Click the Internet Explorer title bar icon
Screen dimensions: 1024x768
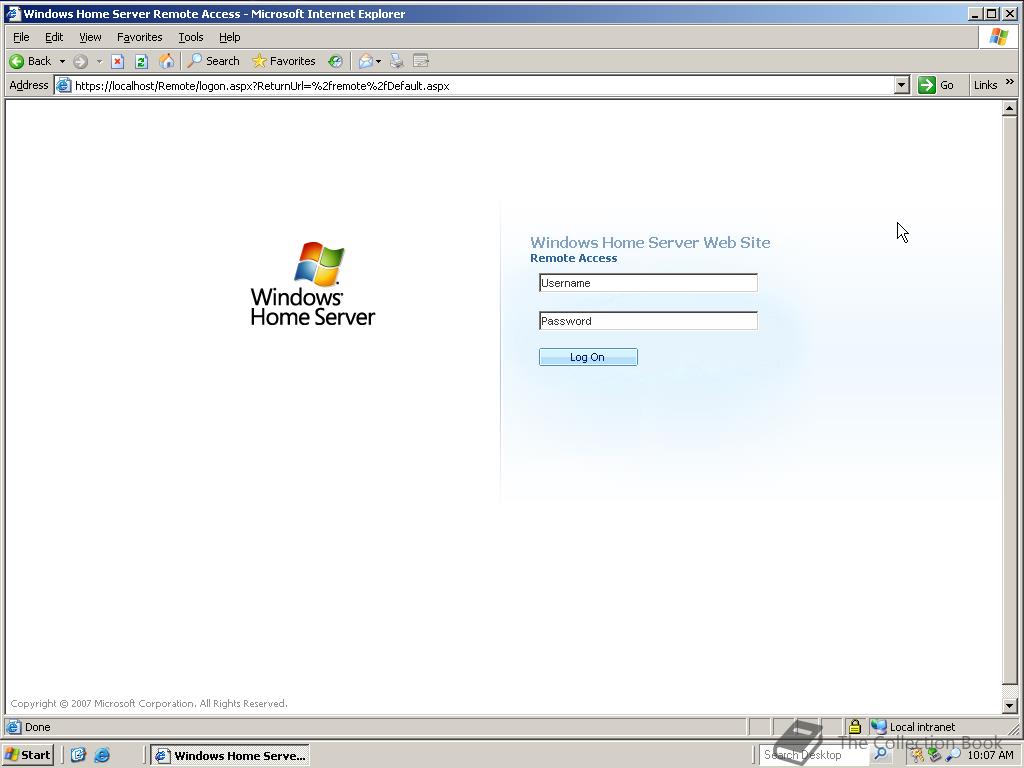(12, 14)
